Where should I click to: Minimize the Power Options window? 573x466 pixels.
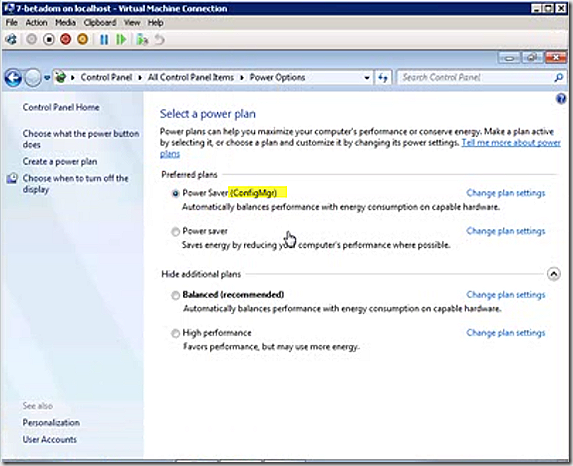pos(509,58)
